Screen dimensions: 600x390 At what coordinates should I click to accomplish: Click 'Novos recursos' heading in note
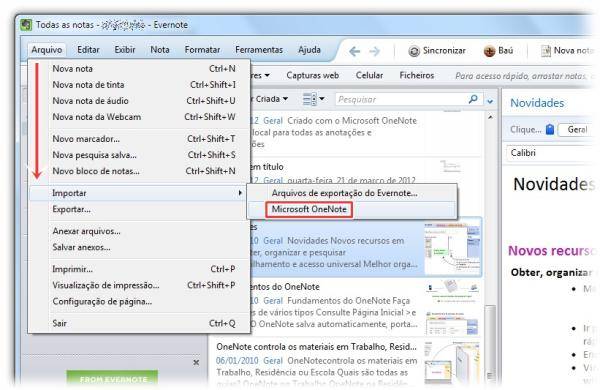[552, 251]
